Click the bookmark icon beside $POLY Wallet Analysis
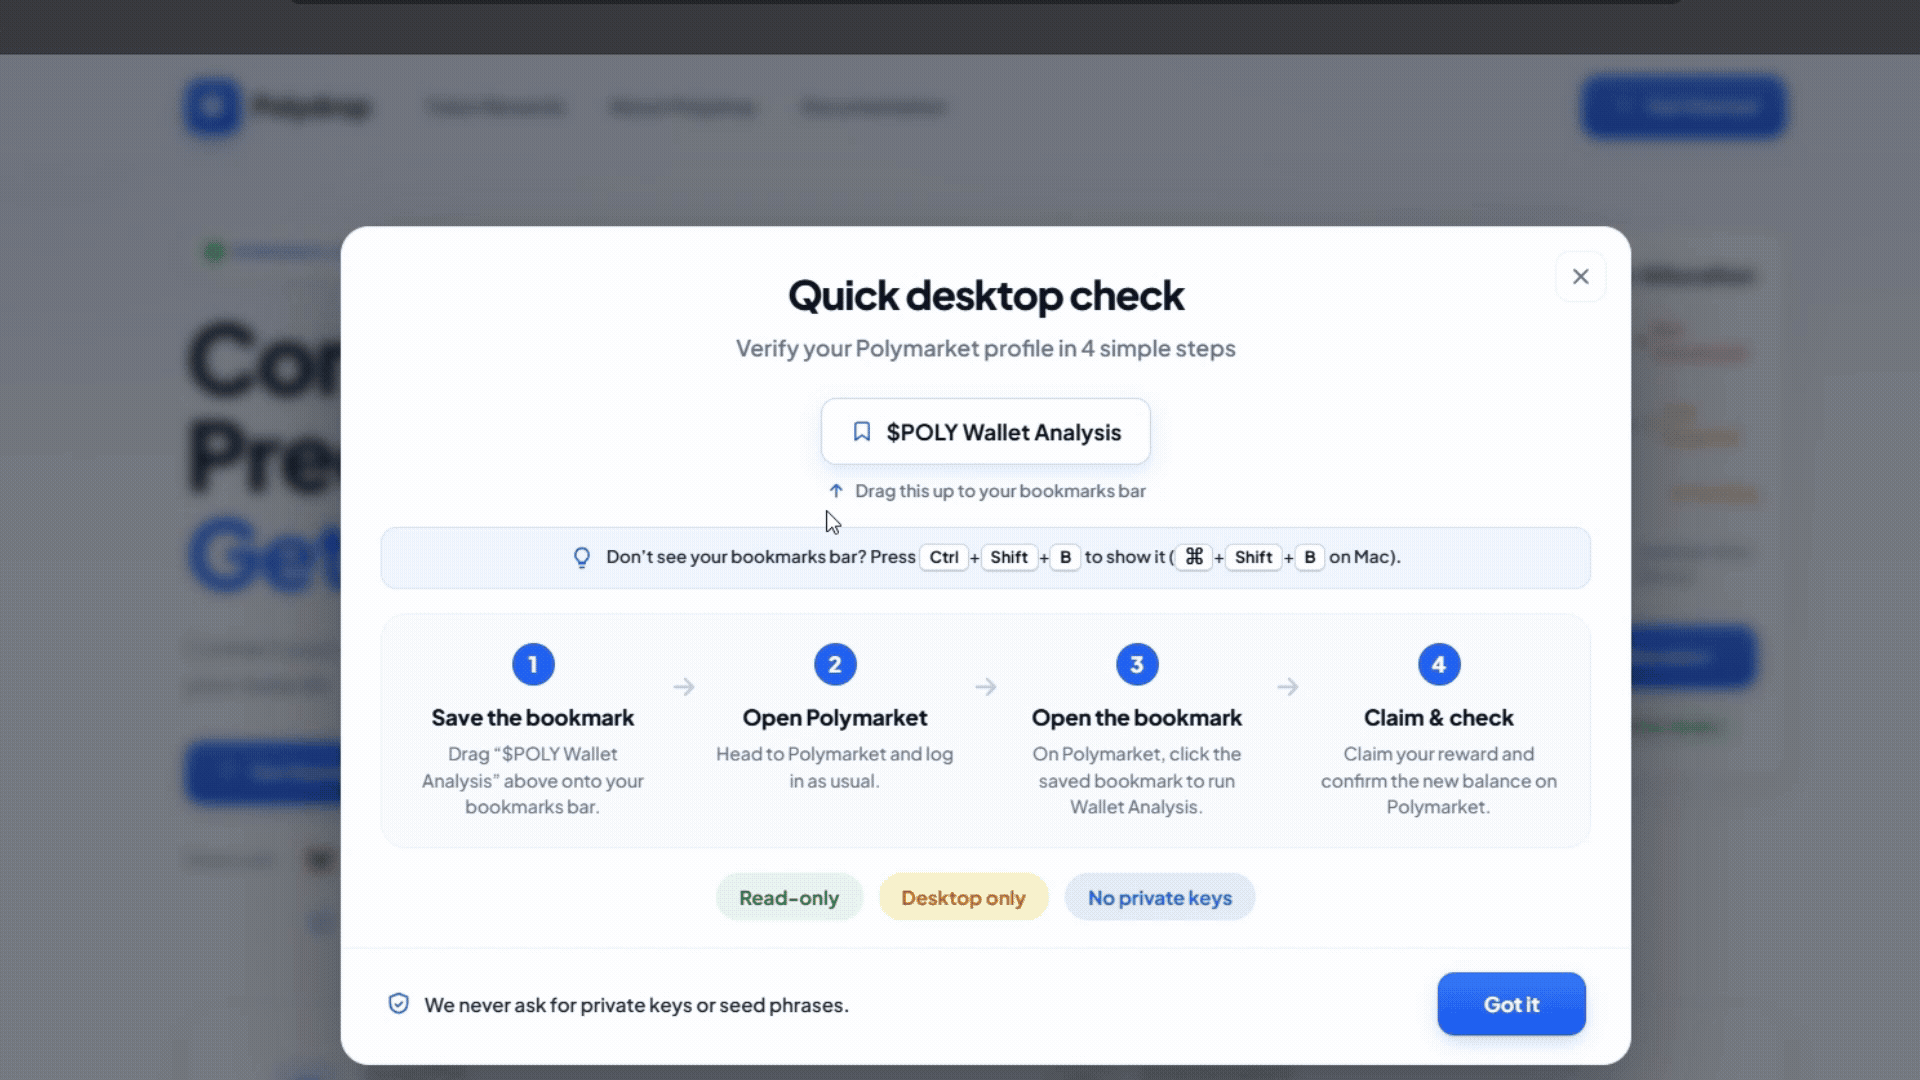This screenshot has width=1920, height=1080. (x=861, y=432)
